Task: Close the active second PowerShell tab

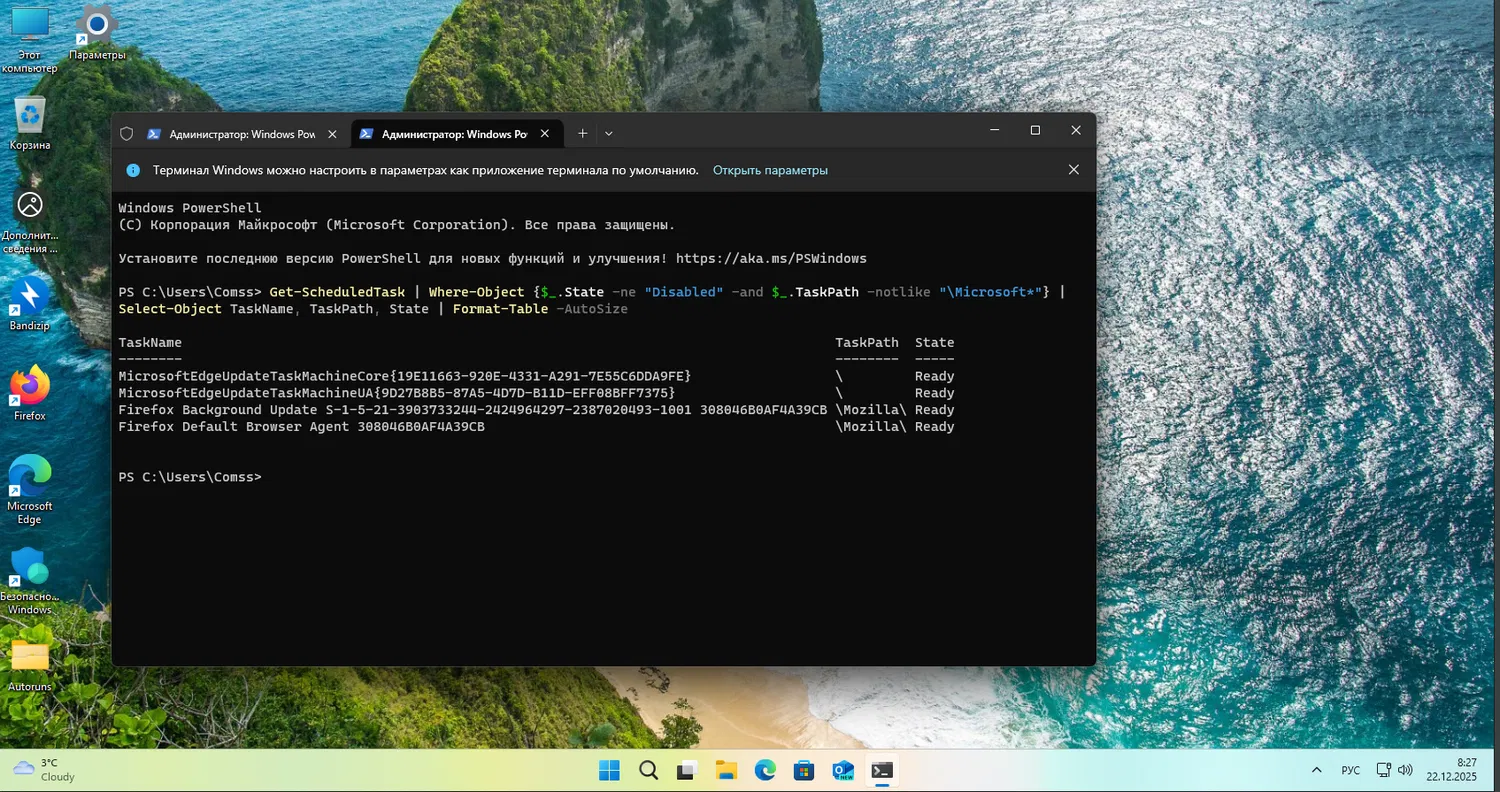Action: point(546,134)
